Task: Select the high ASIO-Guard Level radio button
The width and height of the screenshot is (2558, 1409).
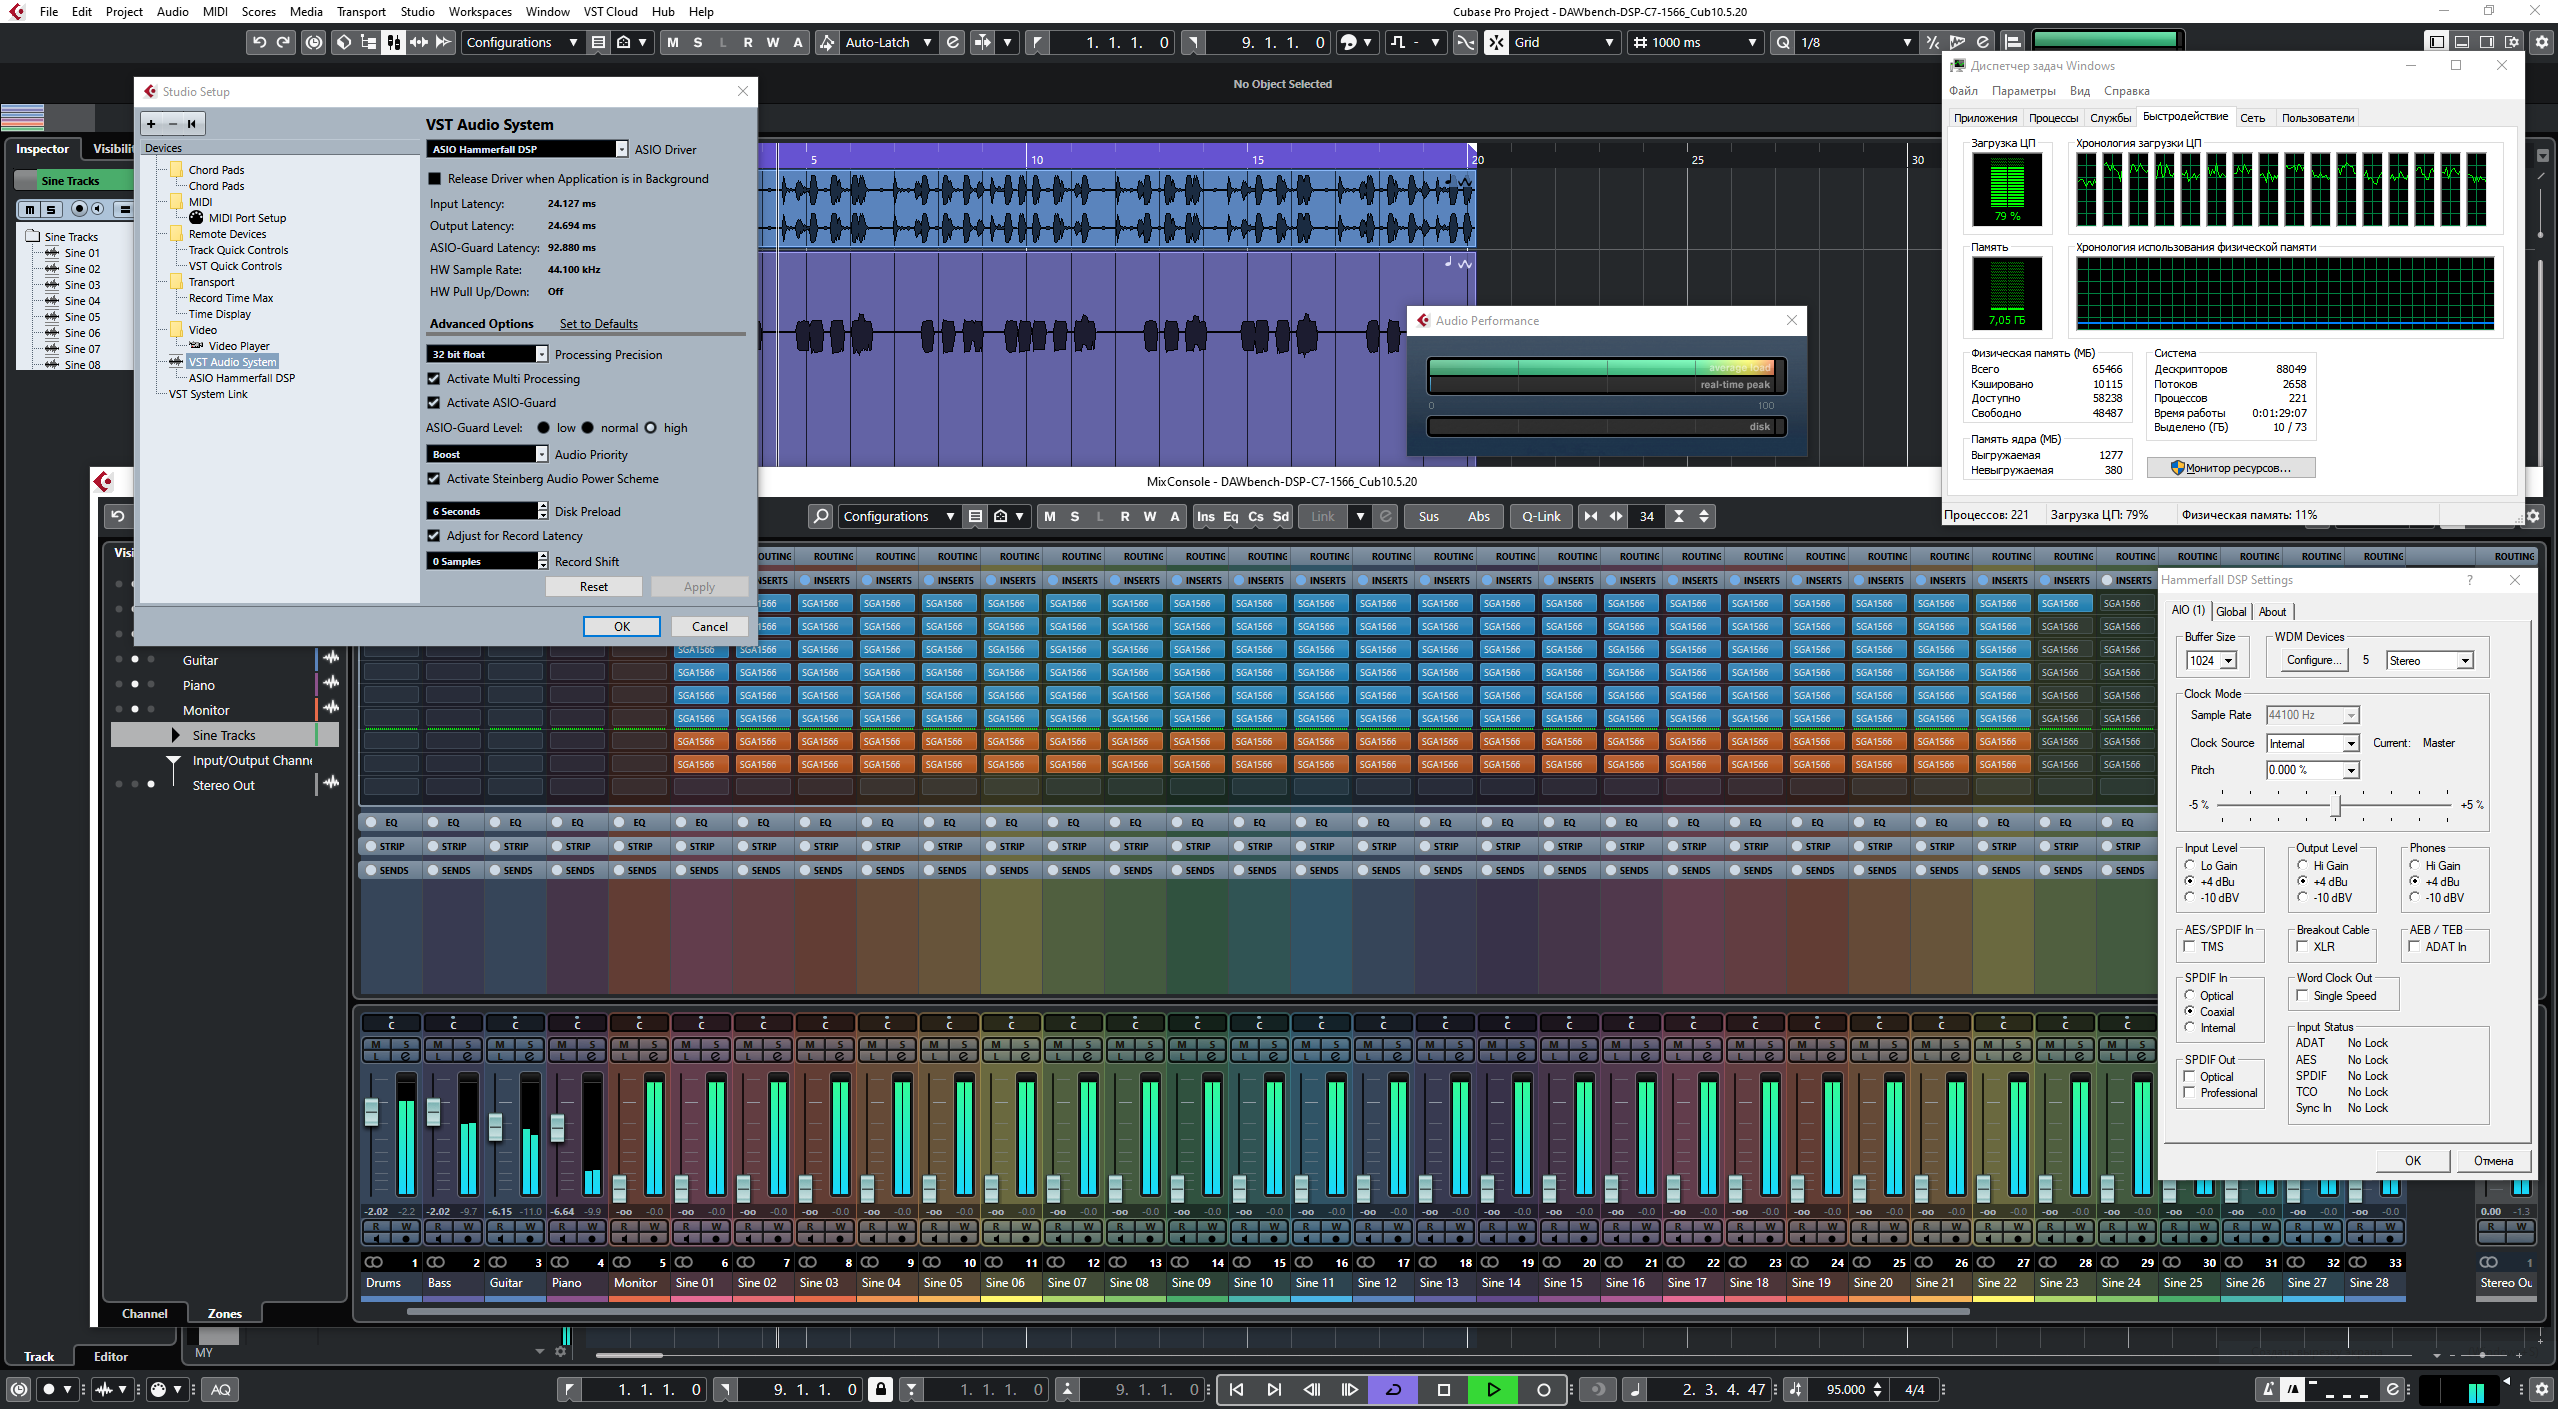Action: pos(651,428)
